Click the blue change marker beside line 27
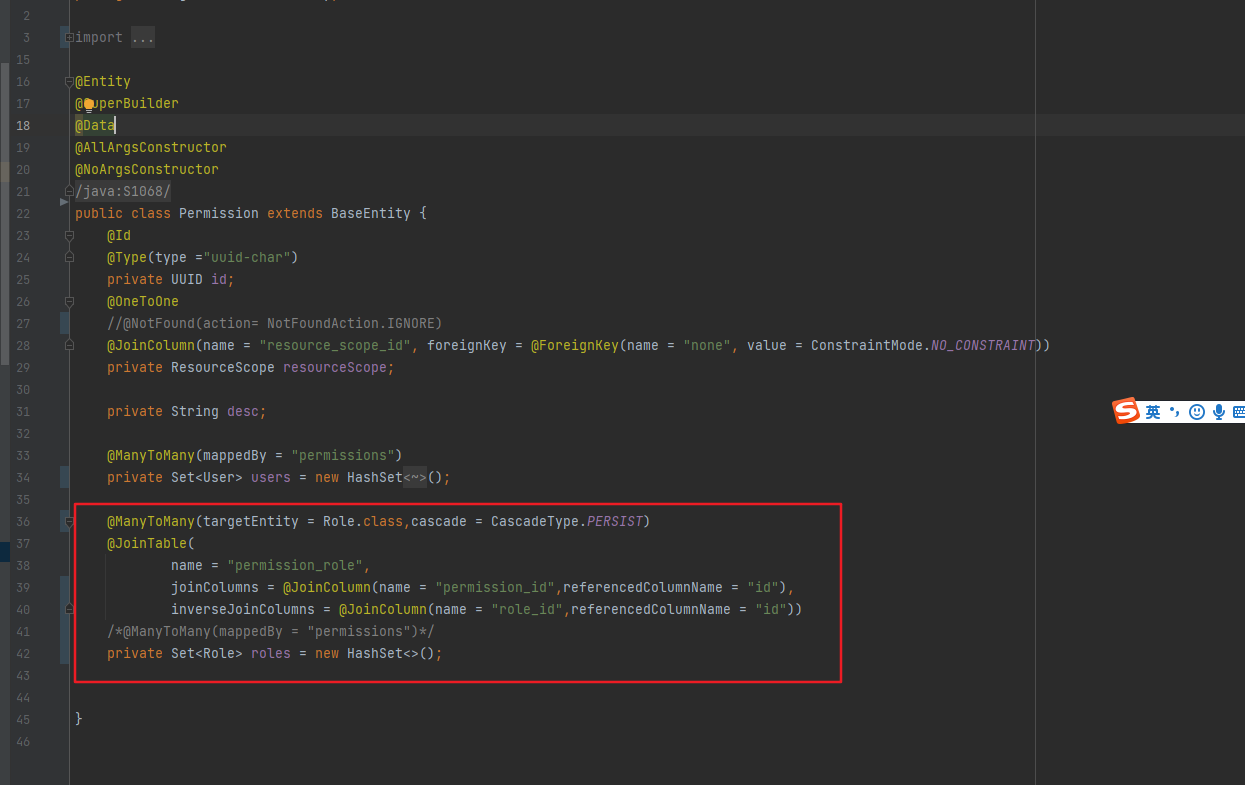The width and height of the screenshot is (1245, 785). pos(64,323)
